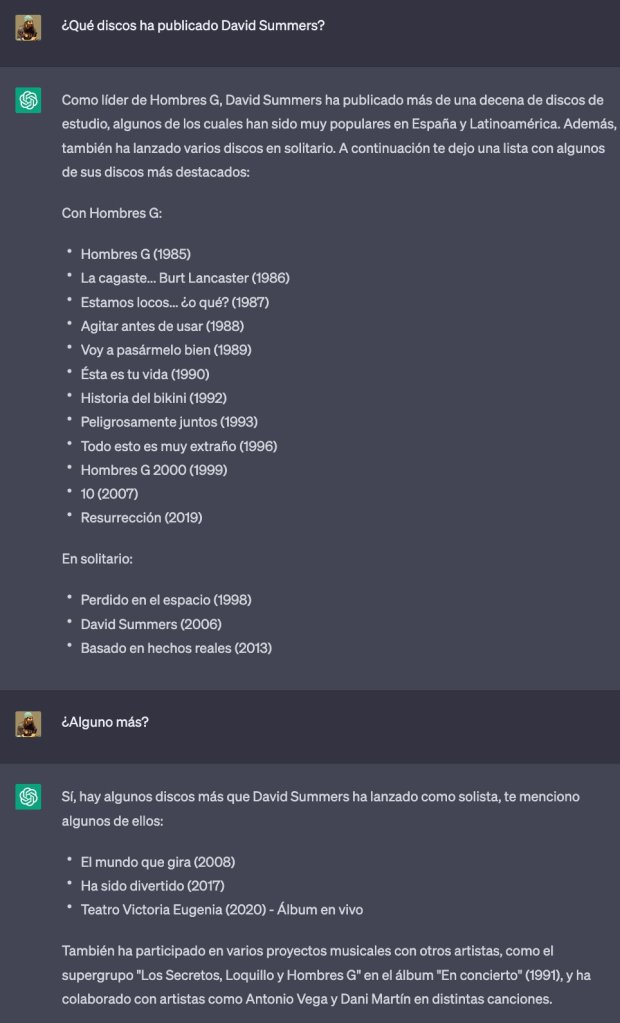Click the "Peligrosamente juntos (1993)" entry

(x=169, y=422)
